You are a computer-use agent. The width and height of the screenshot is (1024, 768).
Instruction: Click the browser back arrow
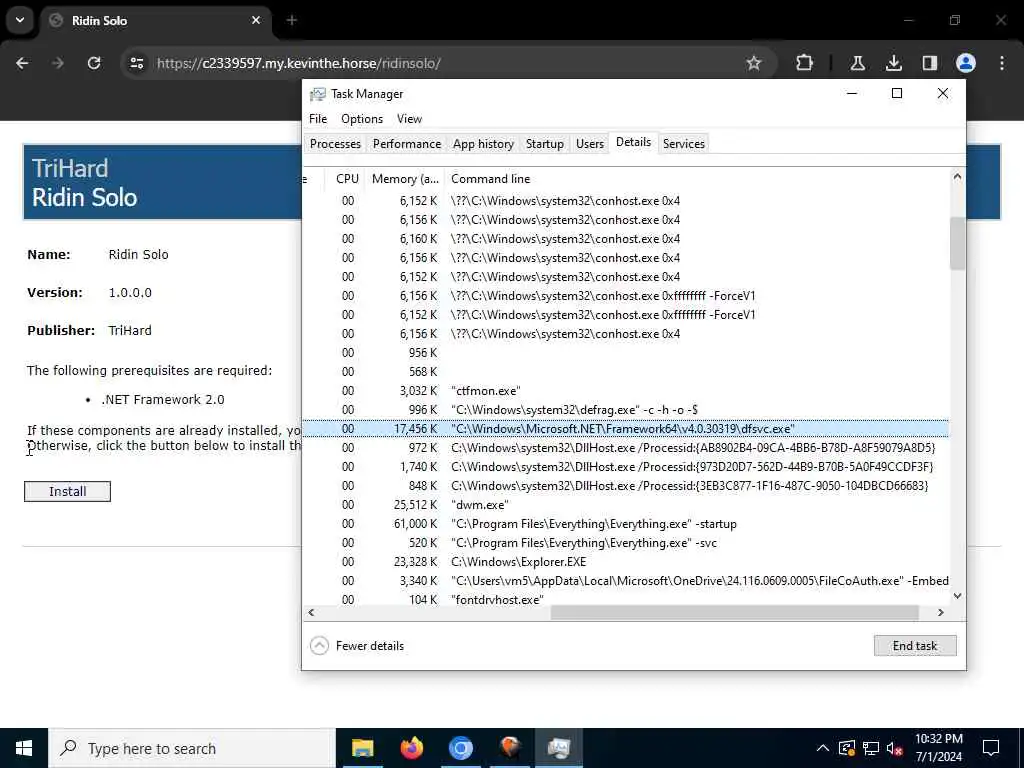pos(22,63)
